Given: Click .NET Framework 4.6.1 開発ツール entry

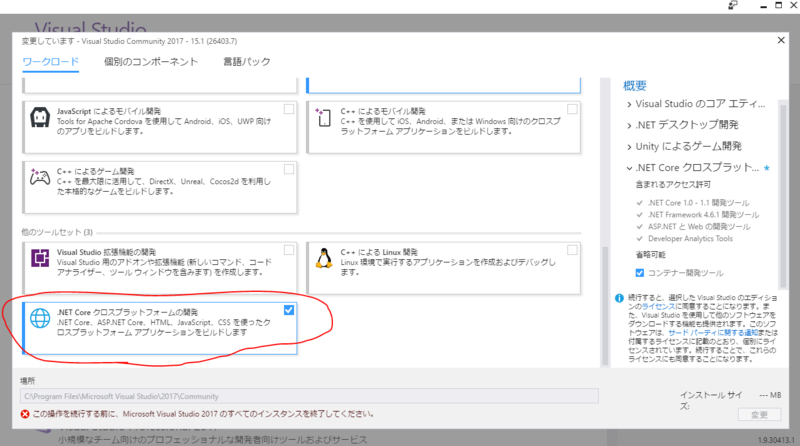Looking at the screenshot, I should [x=704, y=215].
